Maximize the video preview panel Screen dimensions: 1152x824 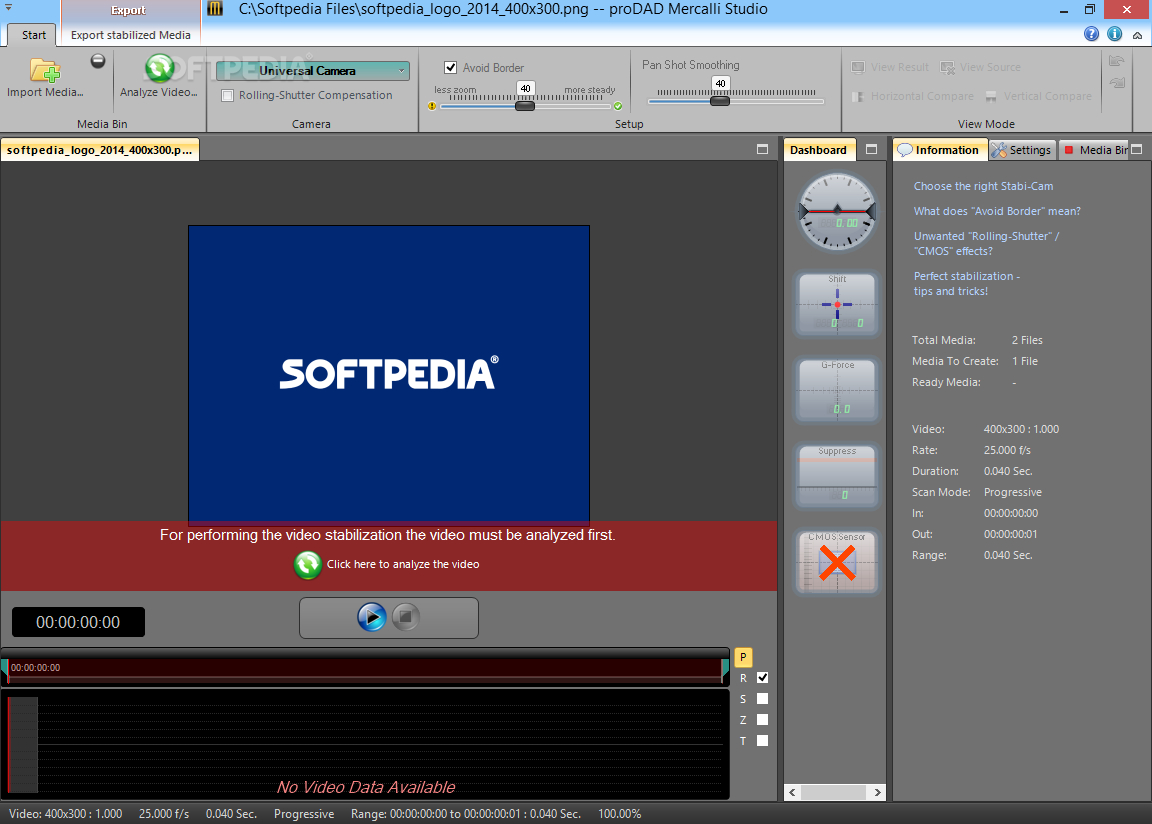click(x=763, y=149)
